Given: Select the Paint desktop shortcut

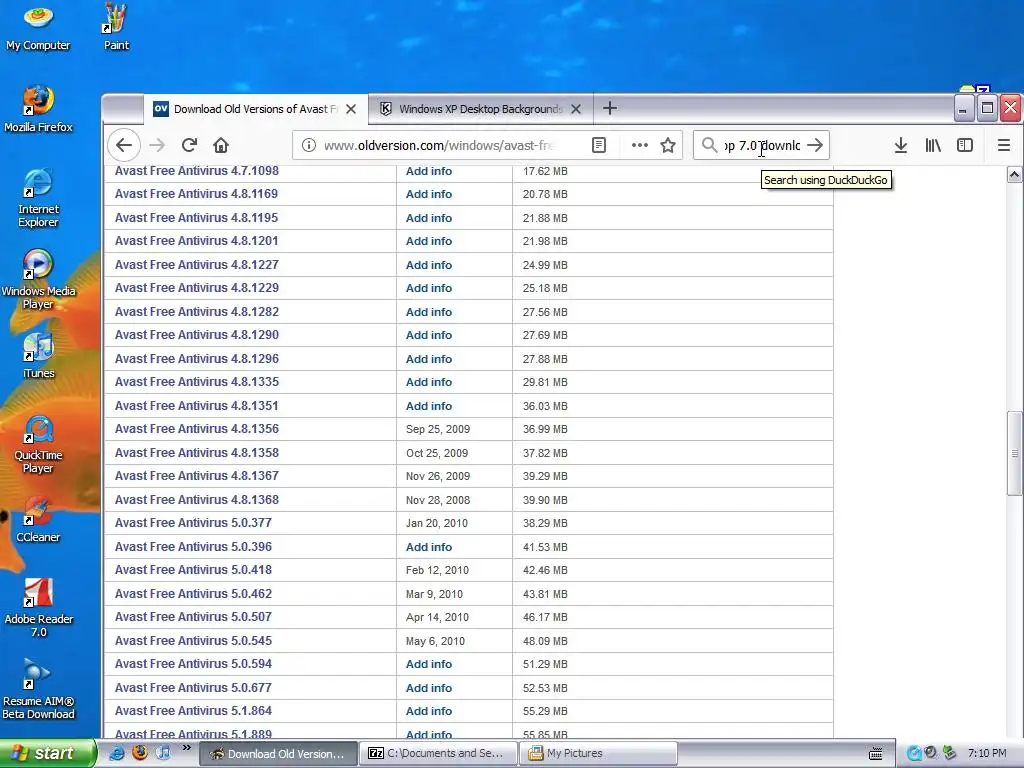Looking at the screenshot, I should click(x=116, y=27).
